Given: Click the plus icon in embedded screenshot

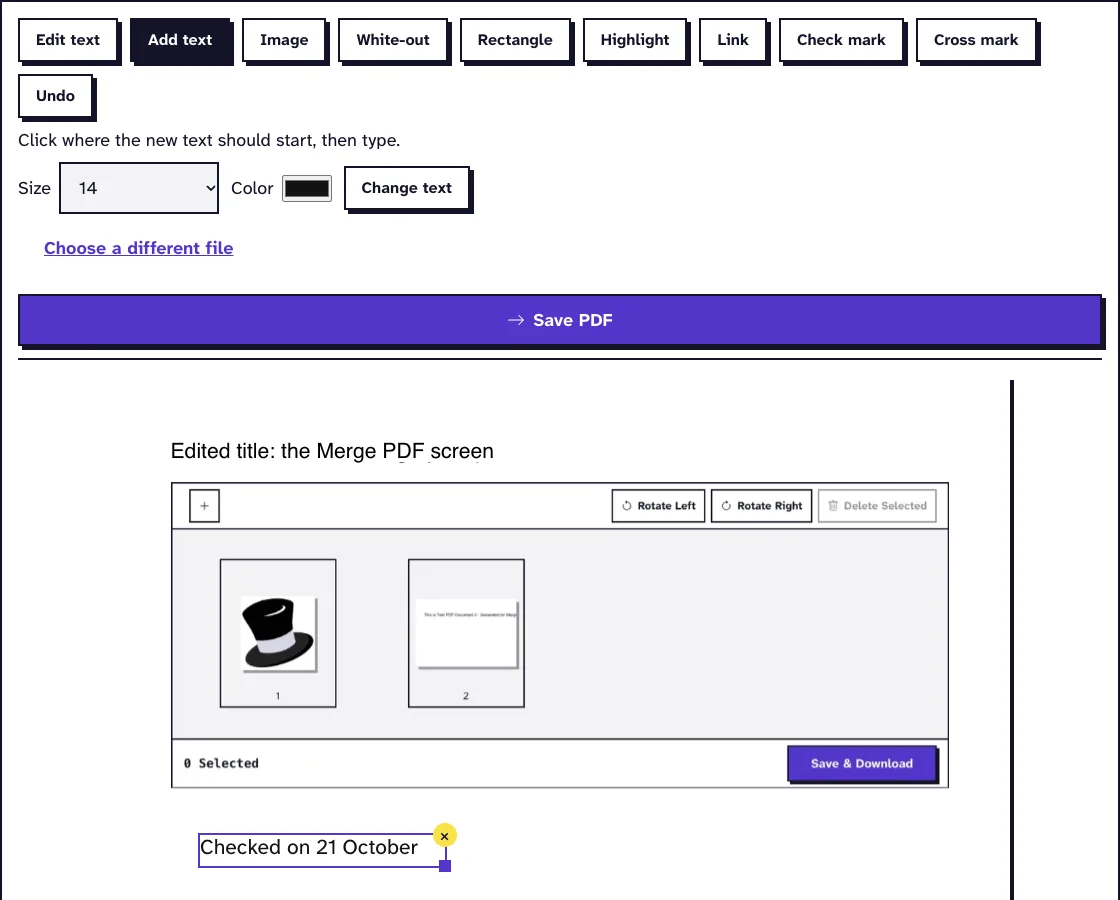Looking at the screenshot, I should coord(204,506).
